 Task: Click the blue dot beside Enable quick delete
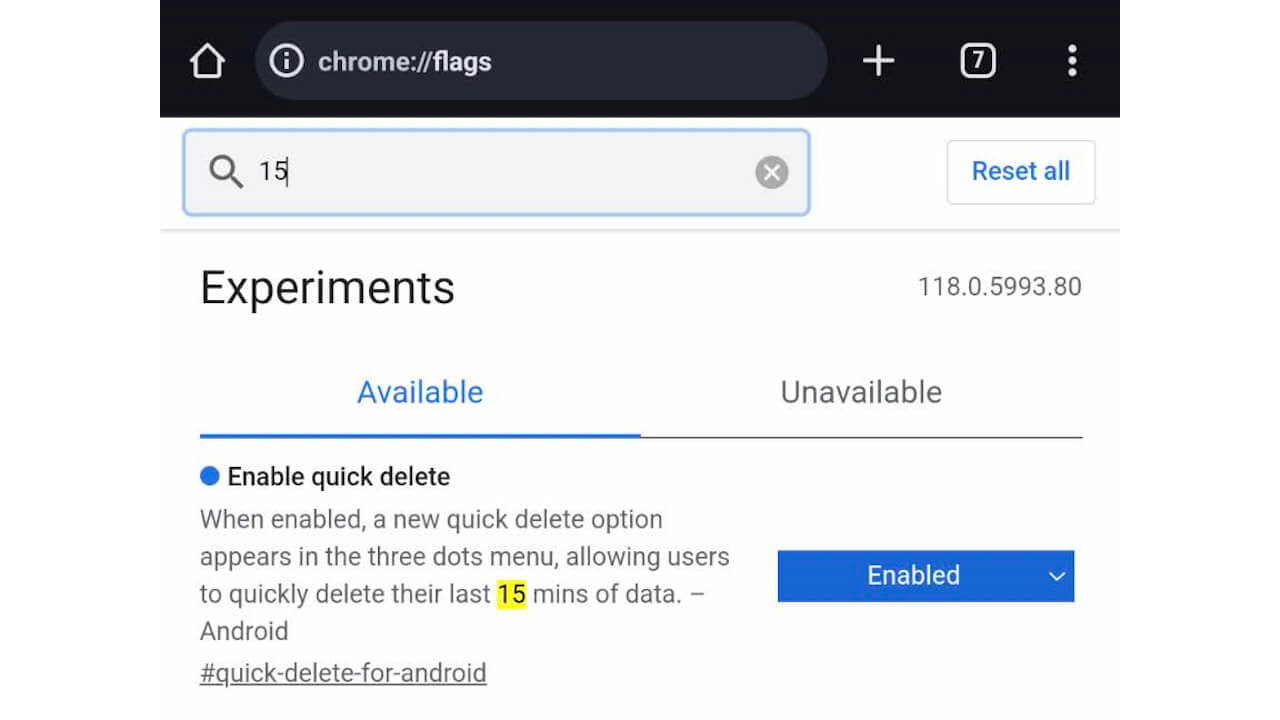tap(210, 476)
